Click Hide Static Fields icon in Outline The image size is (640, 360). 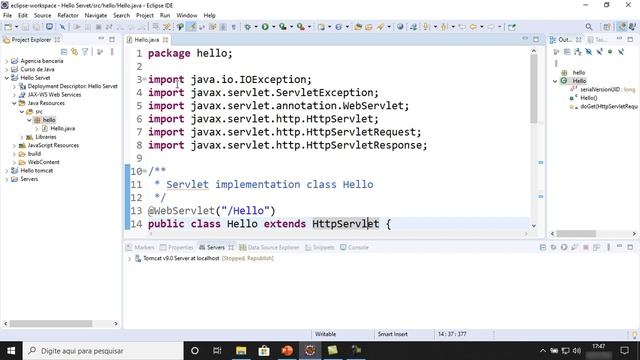[599, 52]
